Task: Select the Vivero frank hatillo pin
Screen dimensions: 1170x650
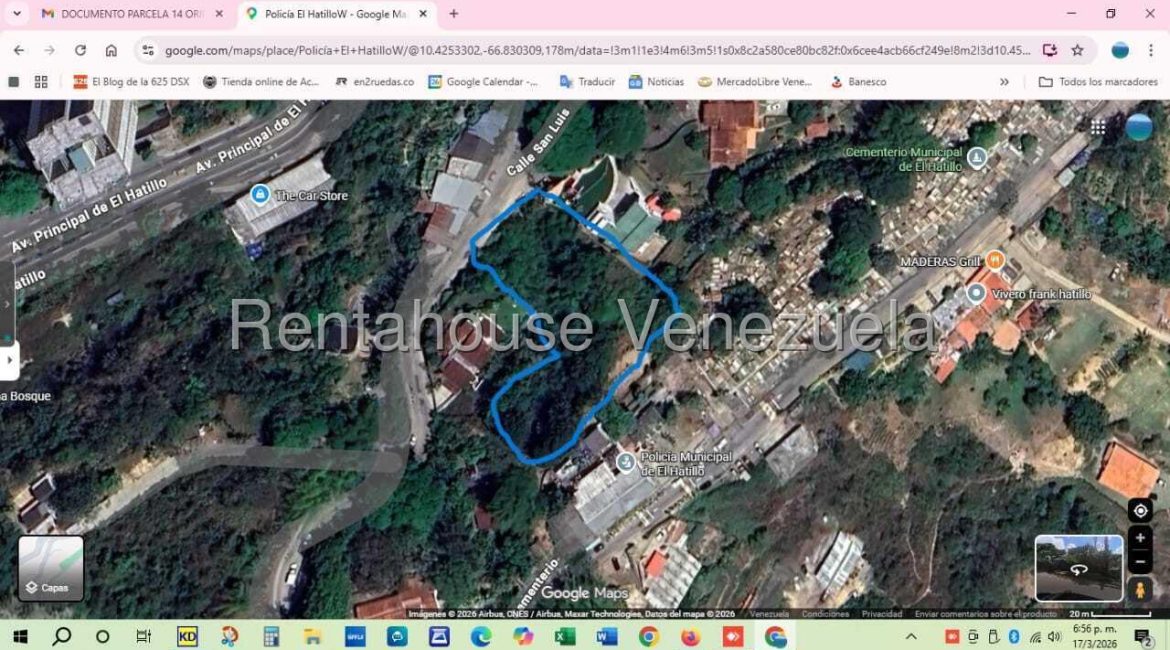Action: pos(976,293)
